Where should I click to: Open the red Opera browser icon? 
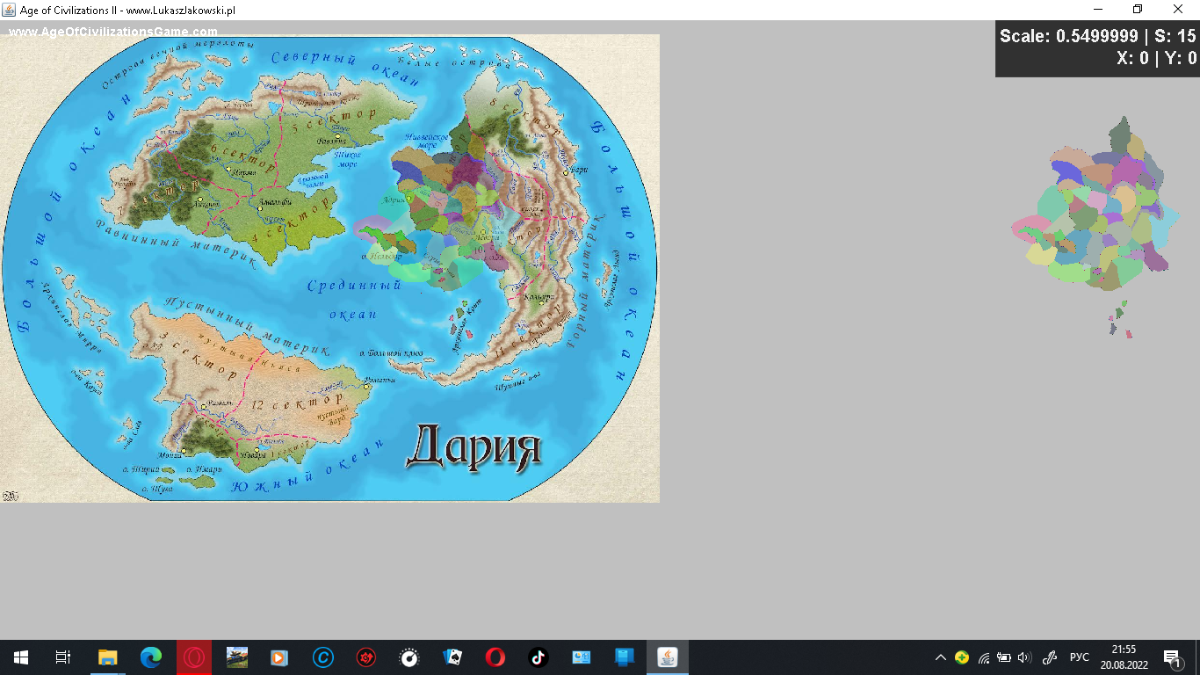coord(495,657)
